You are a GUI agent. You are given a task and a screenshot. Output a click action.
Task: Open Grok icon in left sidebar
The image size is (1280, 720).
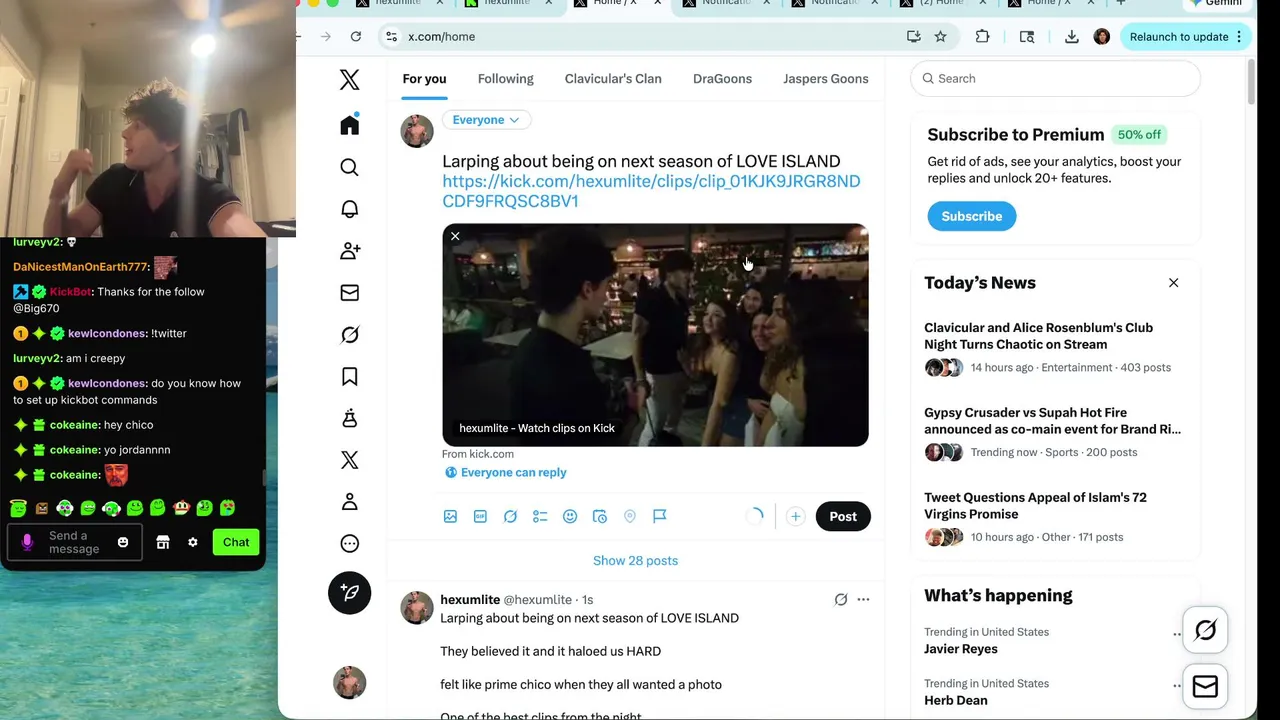tap(349, 335)
